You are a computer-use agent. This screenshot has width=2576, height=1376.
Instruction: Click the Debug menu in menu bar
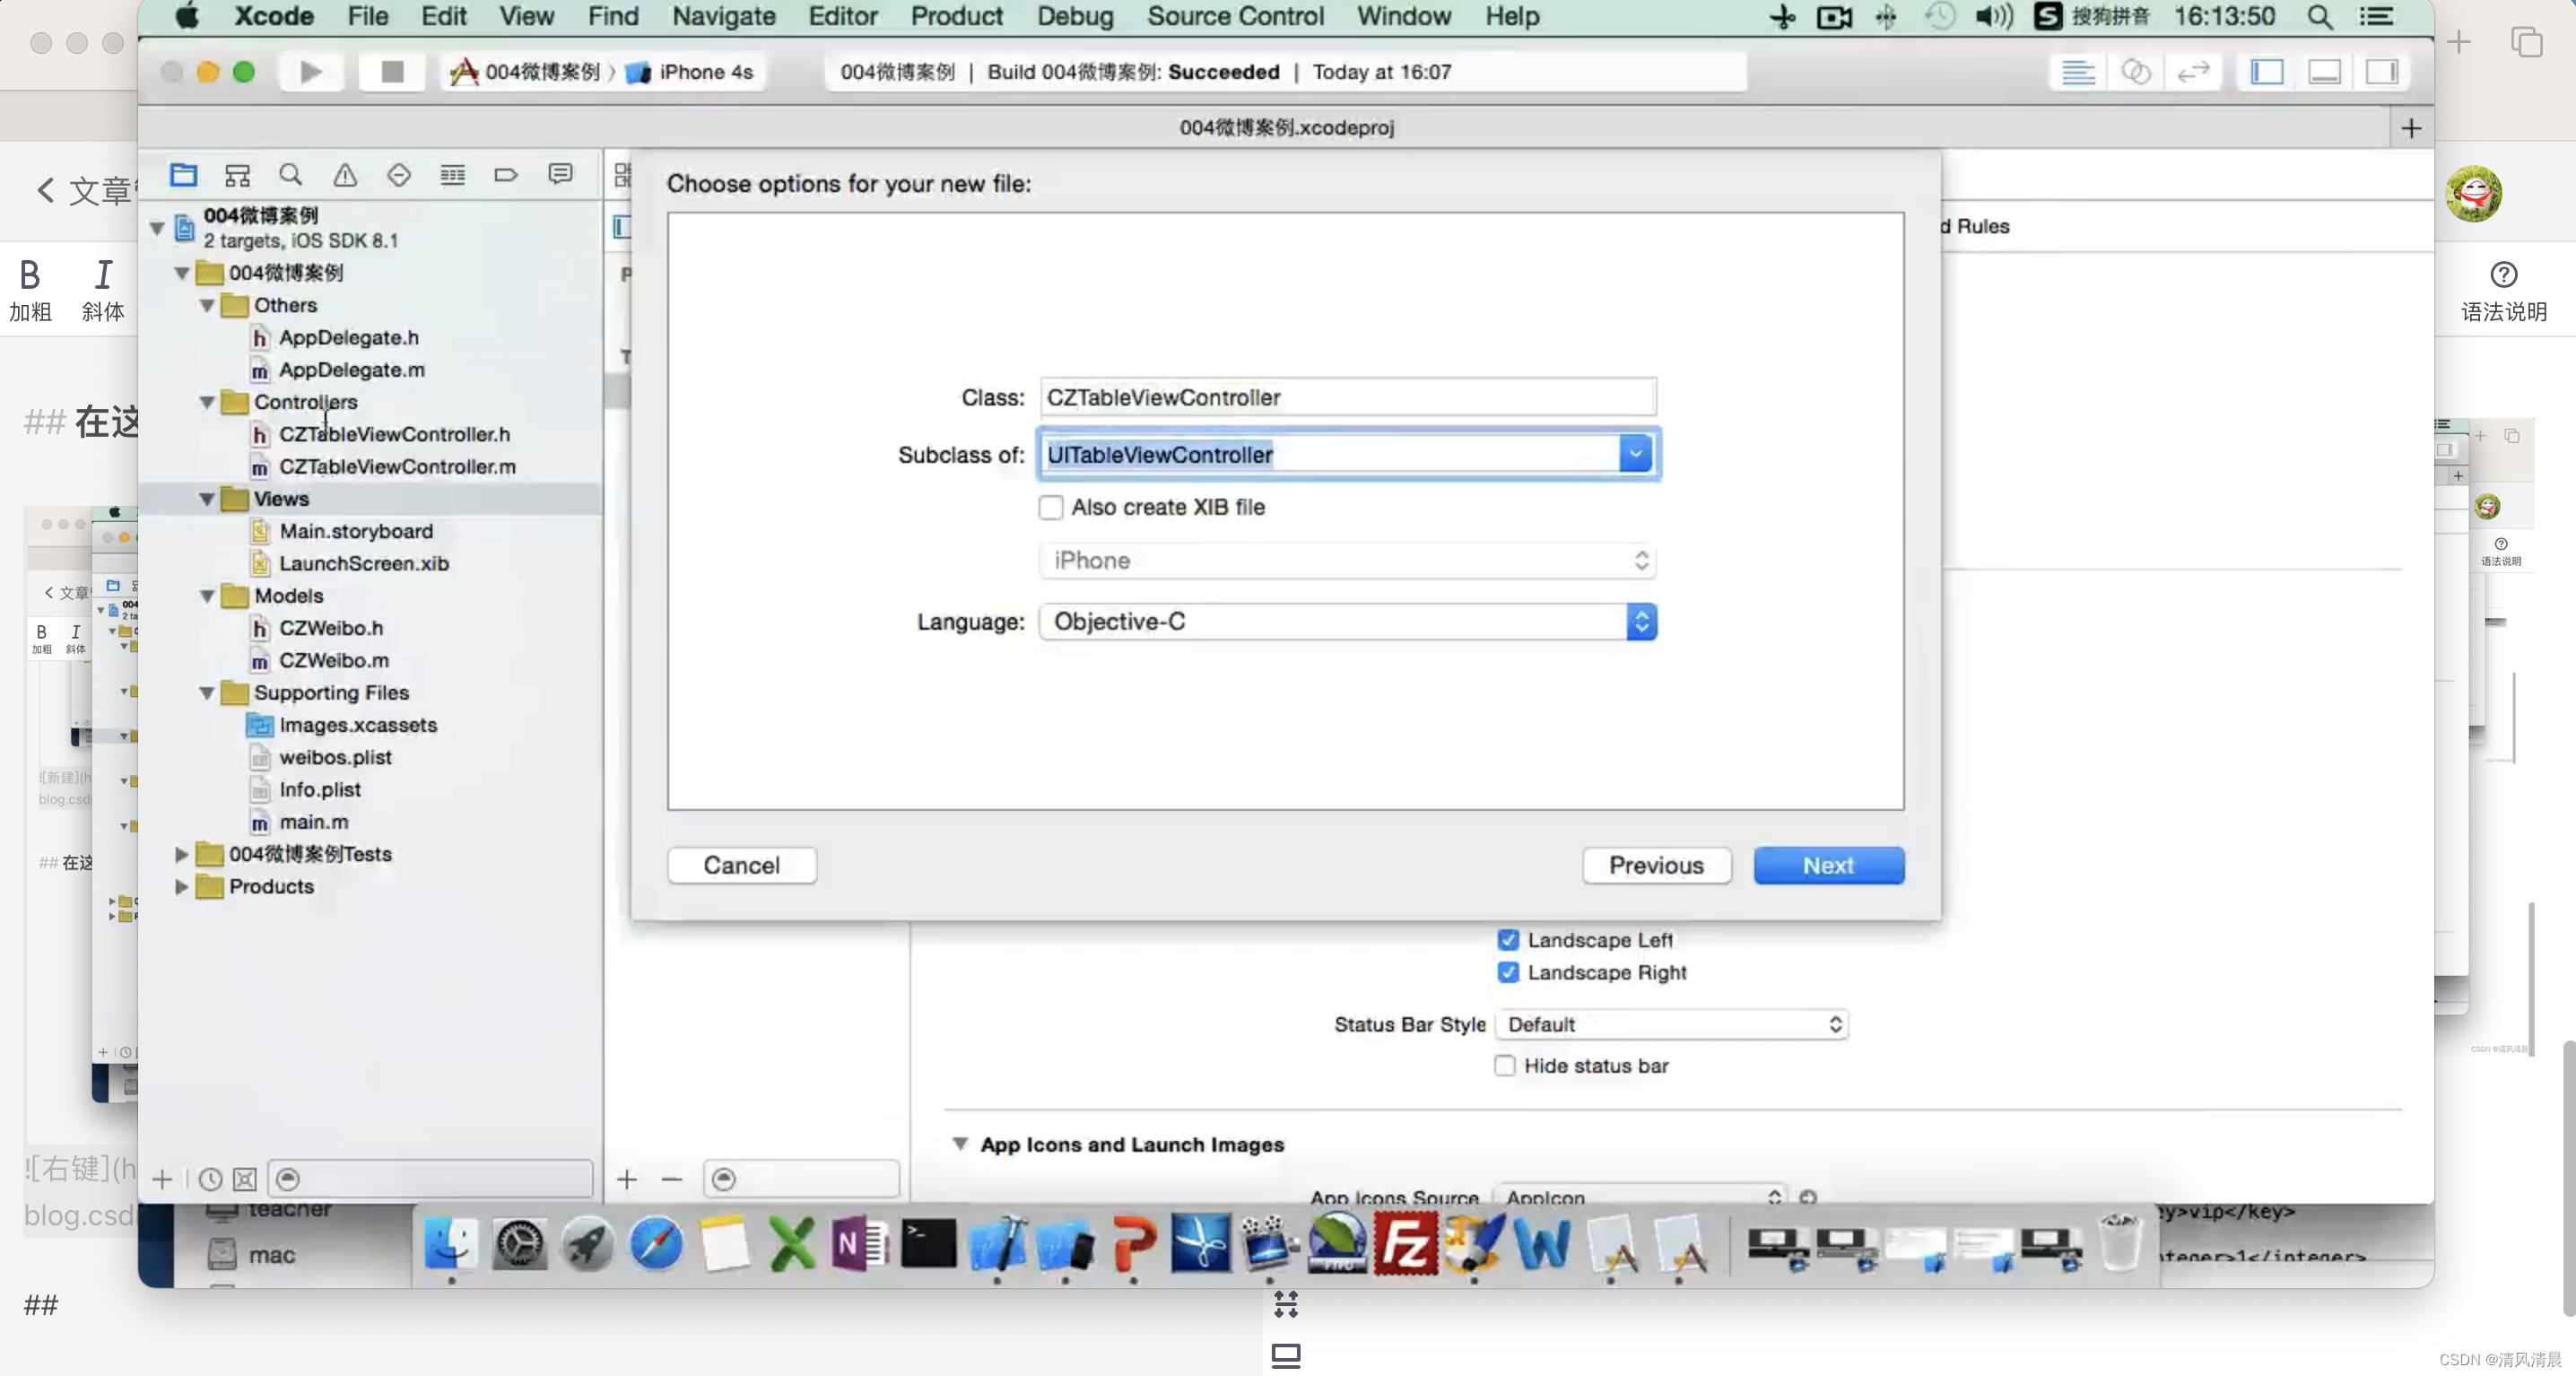(x=1072, y=15)
